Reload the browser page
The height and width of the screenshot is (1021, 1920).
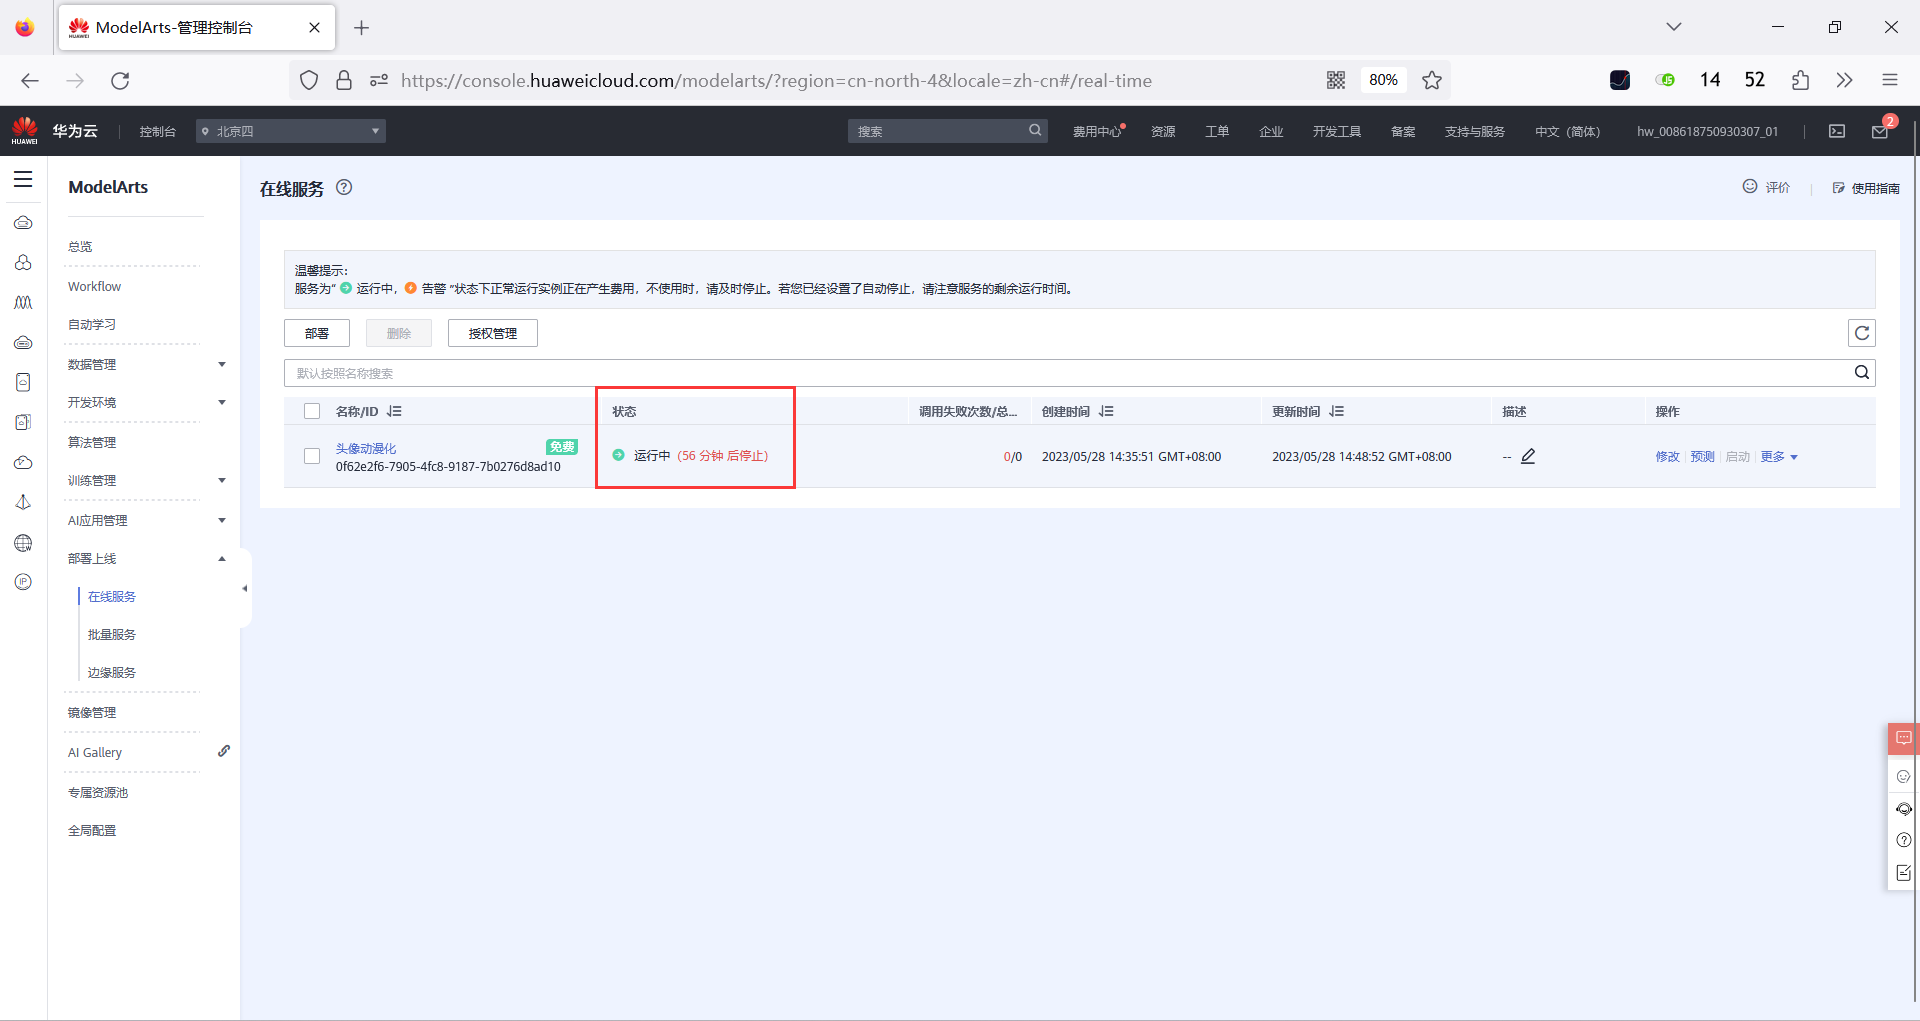point(120,81)
